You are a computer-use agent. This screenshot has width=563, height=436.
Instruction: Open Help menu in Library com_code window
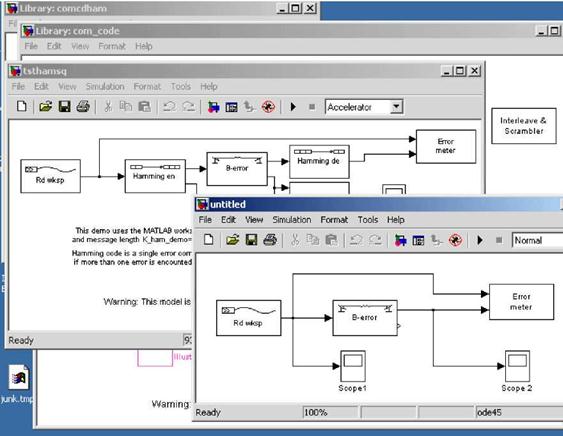coord(144,46)
